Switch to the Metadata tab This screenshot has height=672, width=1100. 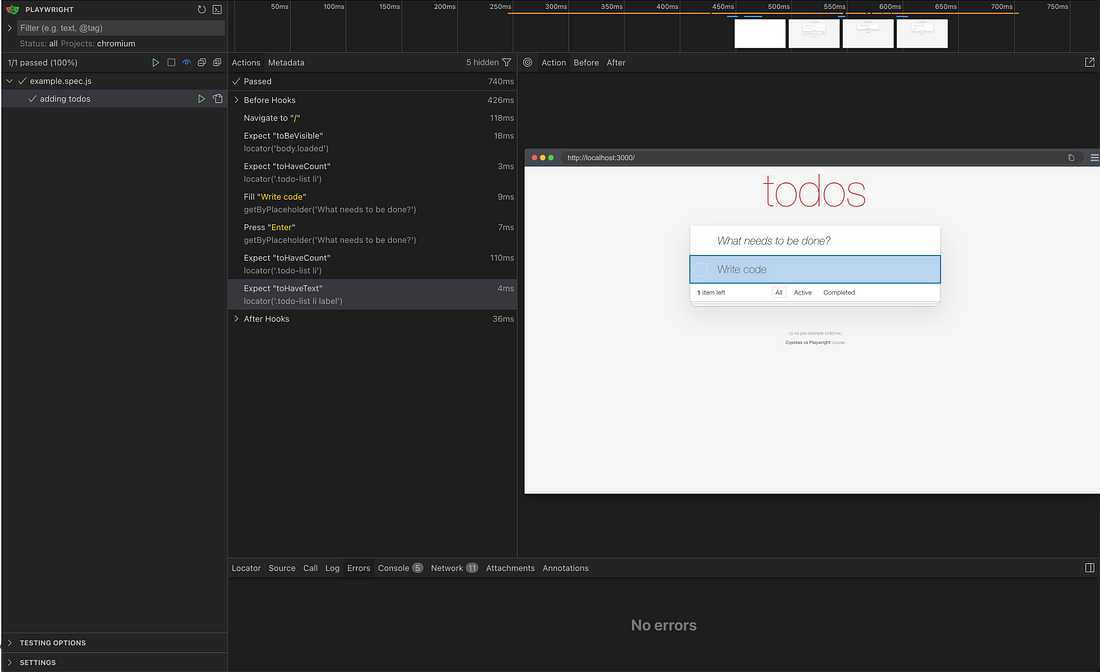click(286, 62)
